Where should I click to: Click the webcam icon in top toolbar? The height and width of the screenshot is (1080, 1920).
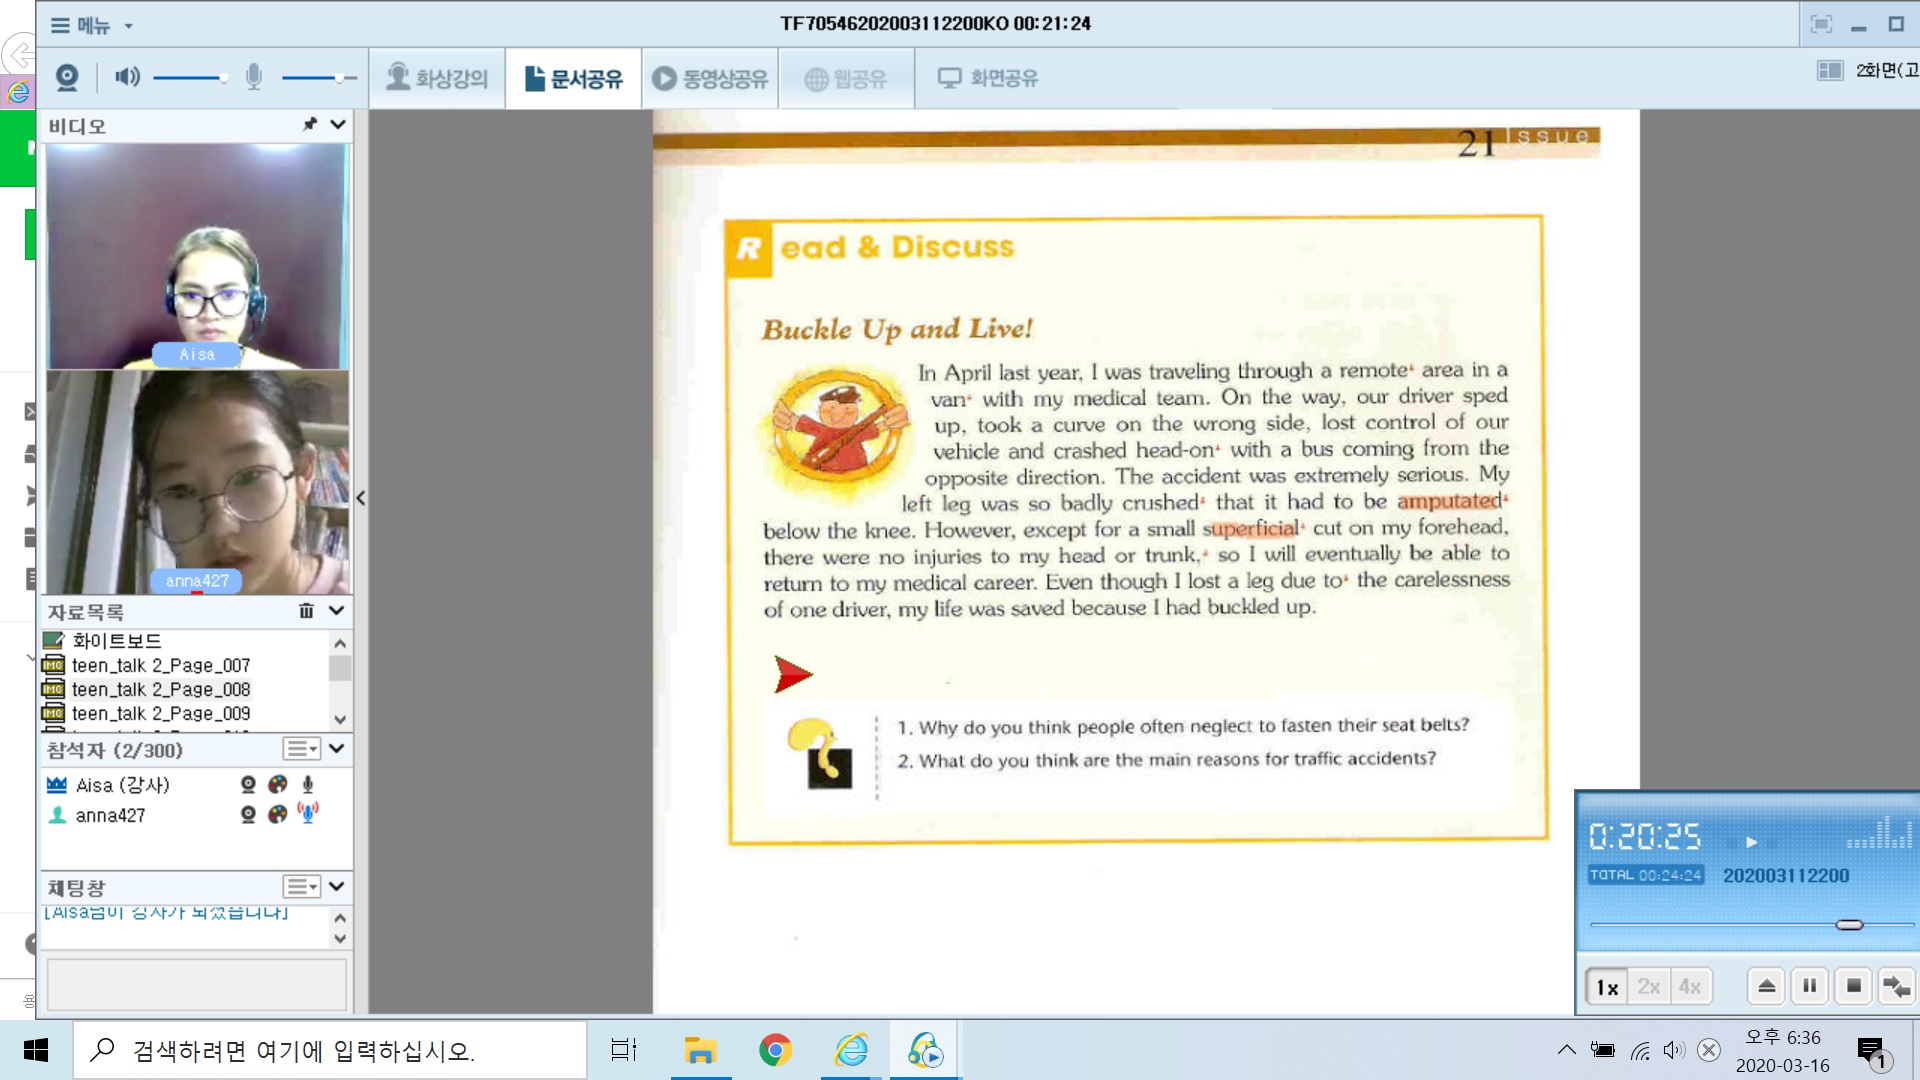click(67, 77)
